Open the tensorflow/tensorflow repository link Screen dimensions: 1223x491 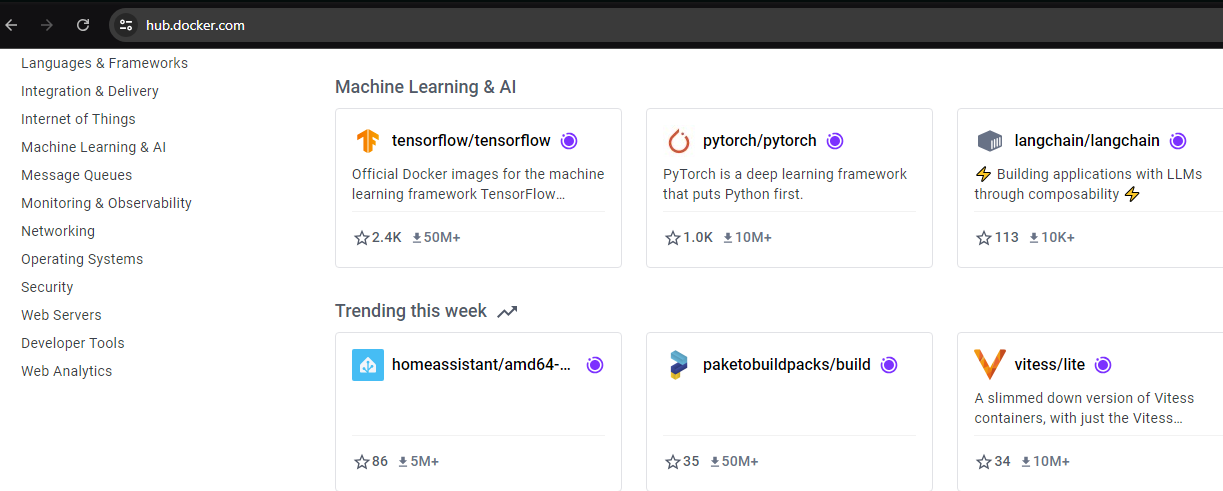click(471, 141)
